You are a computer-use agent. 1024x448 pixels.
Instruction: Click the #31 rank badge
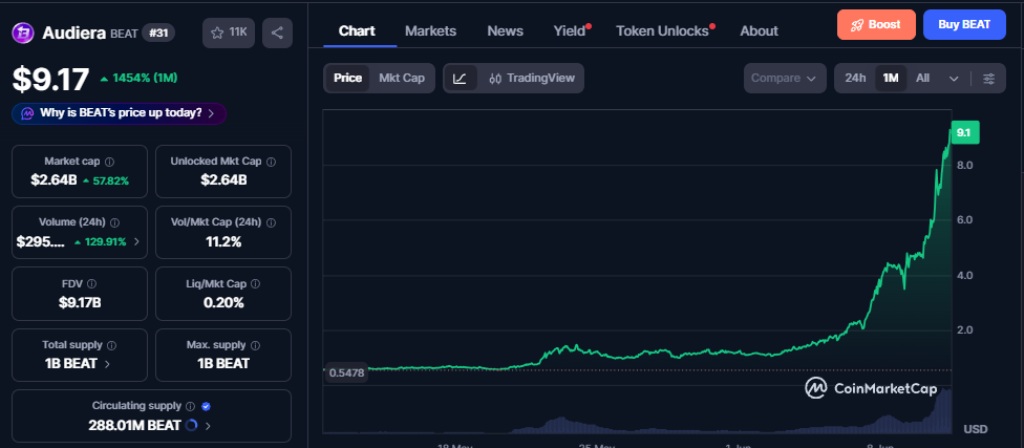click(x=158, y=33)
